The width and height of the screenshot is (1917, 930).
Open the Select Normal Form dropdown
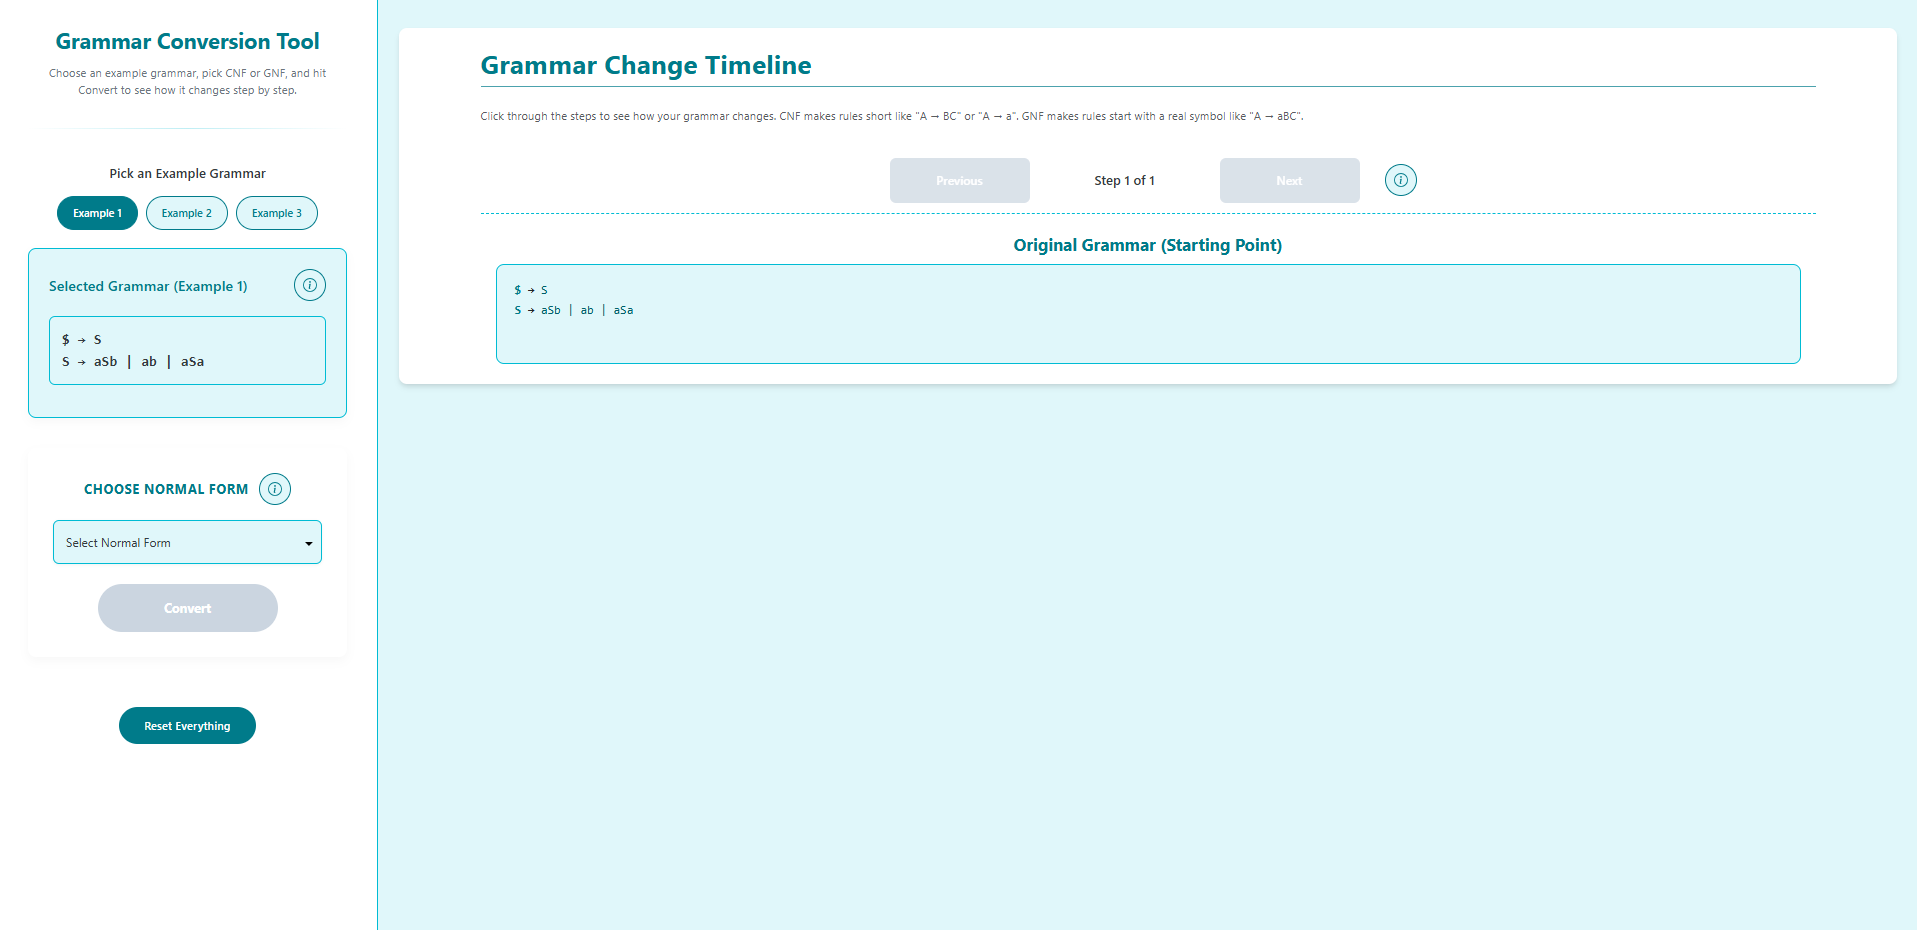(x=187, y=542)
